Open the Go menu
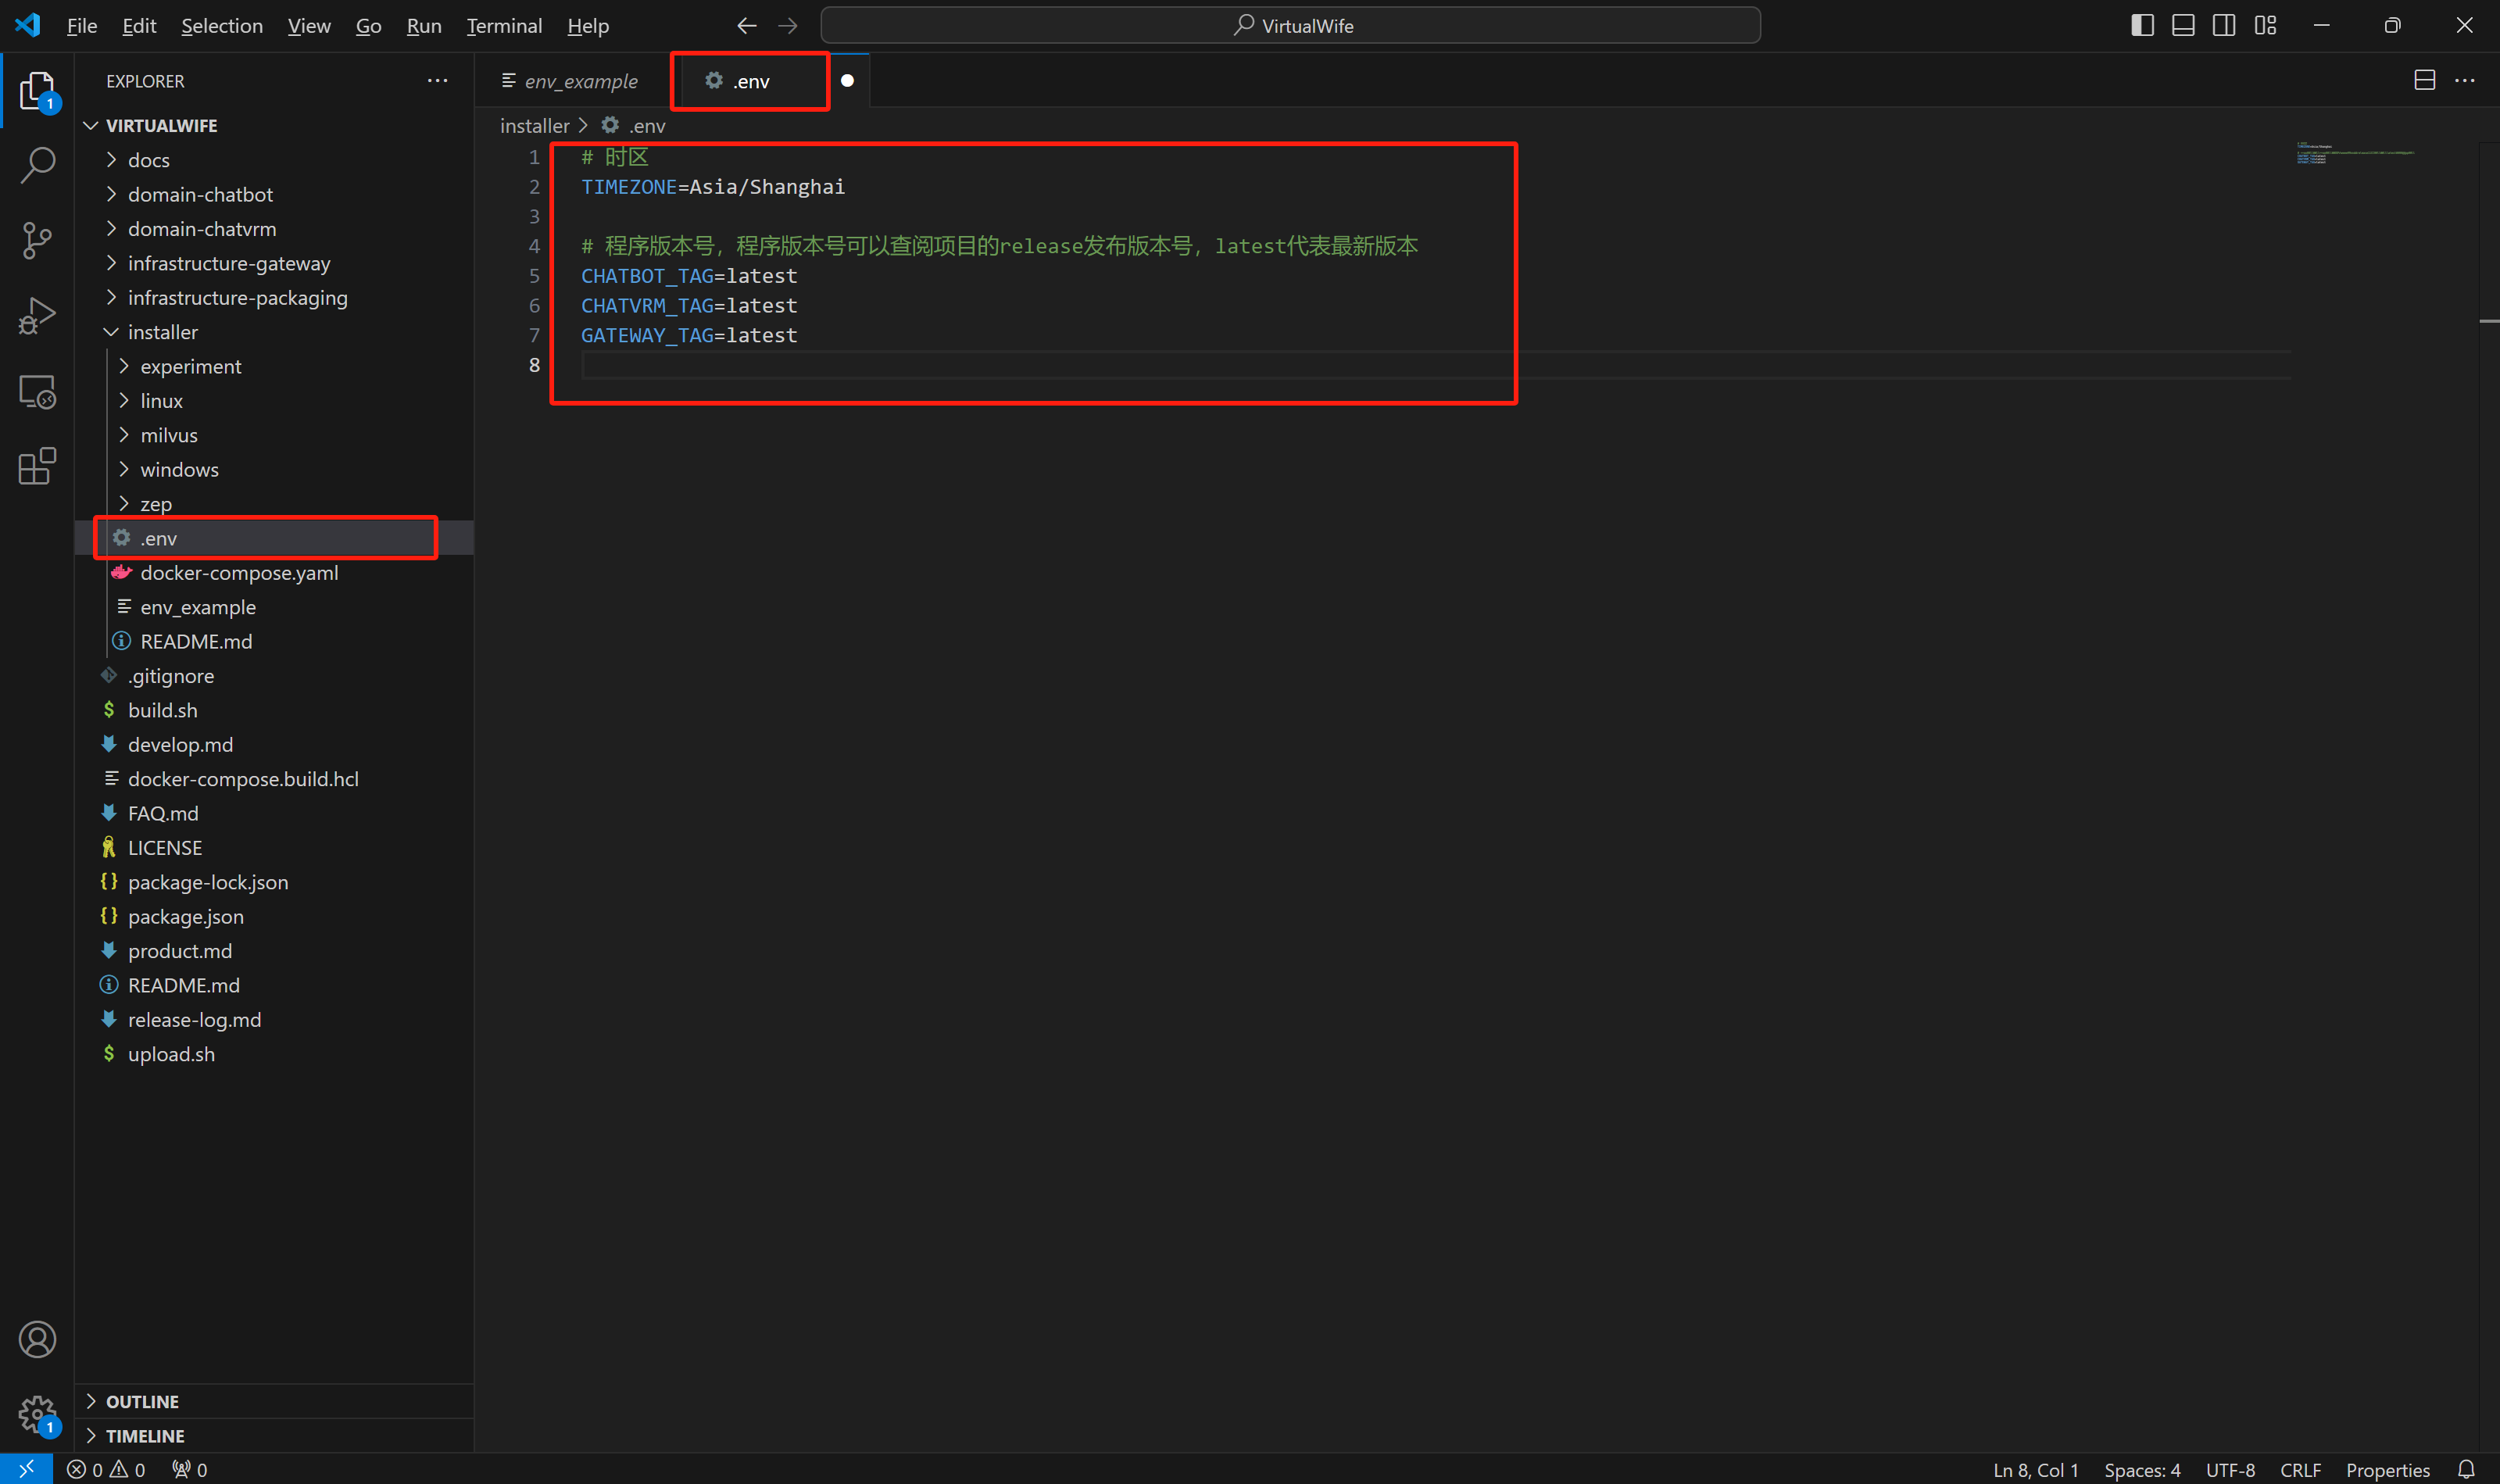Image resolution: width=2500 pixels, height=1484 pixels. [368, 26]
